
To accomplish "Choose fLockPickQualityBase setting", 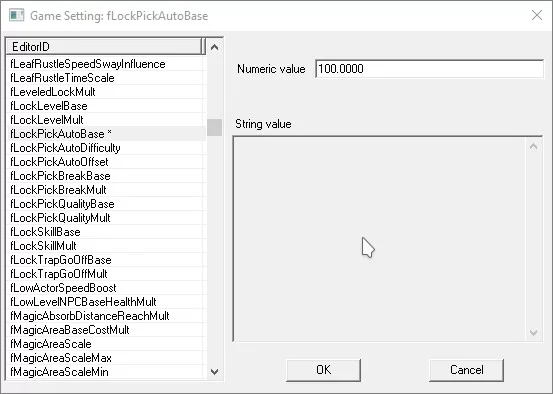I will coord(106,204).
